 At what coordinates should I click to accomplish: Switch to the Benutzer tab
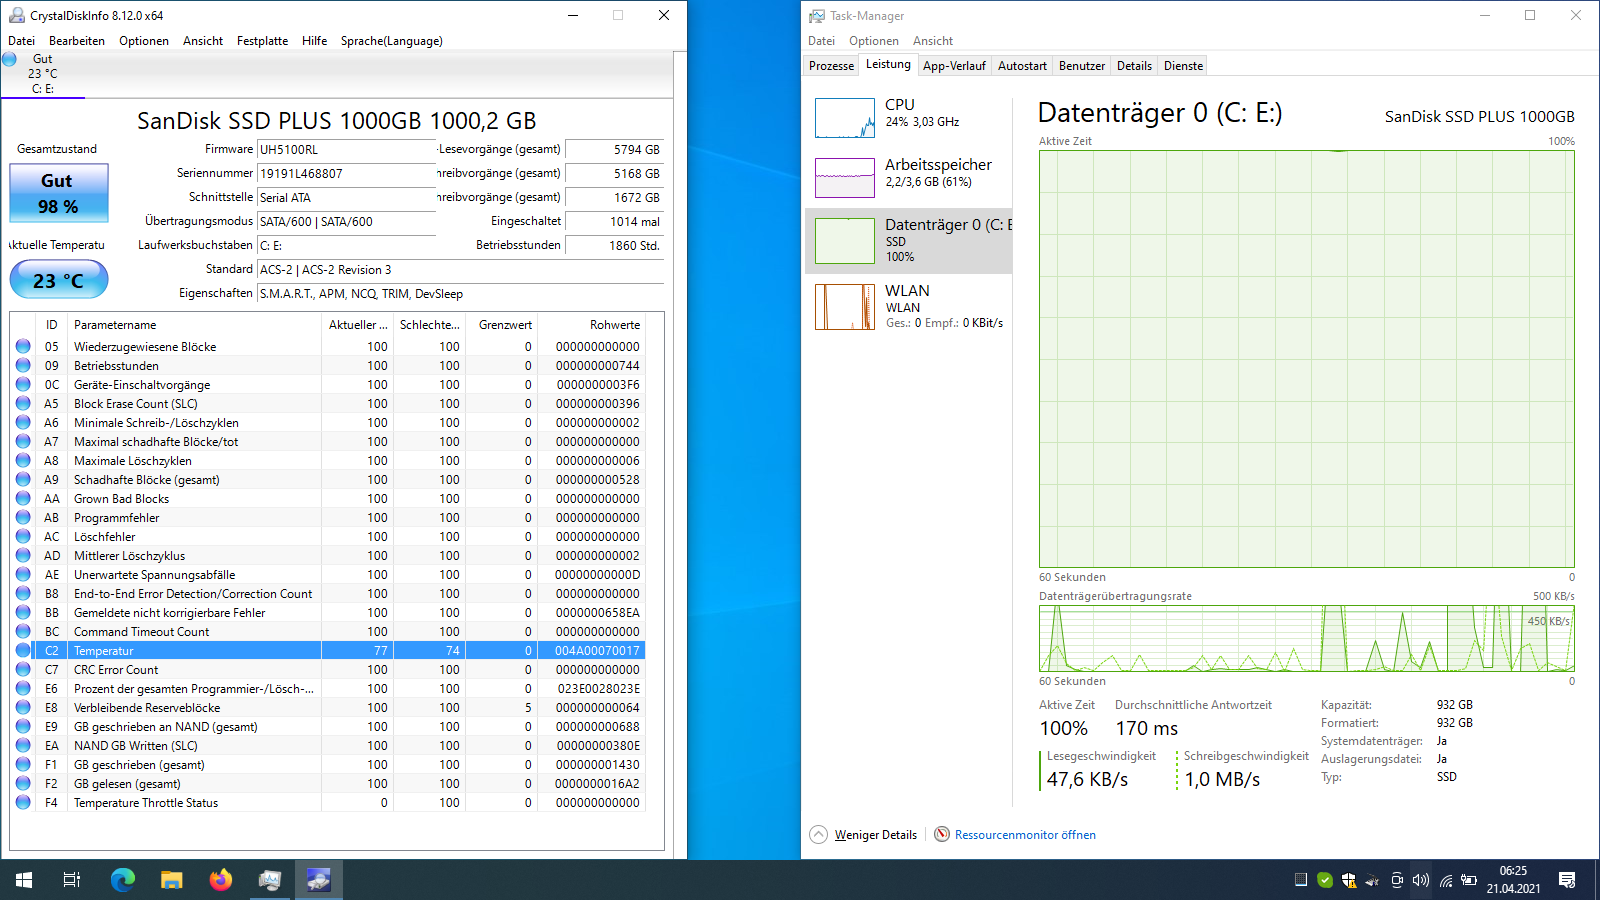point(1082,66)
